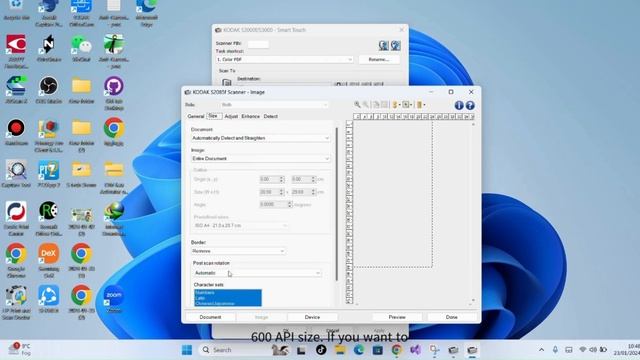Viewport: 640px width, 360px height.
Task: Open Microsoft Edge from taskbar
Action: (x=359, y=350)
